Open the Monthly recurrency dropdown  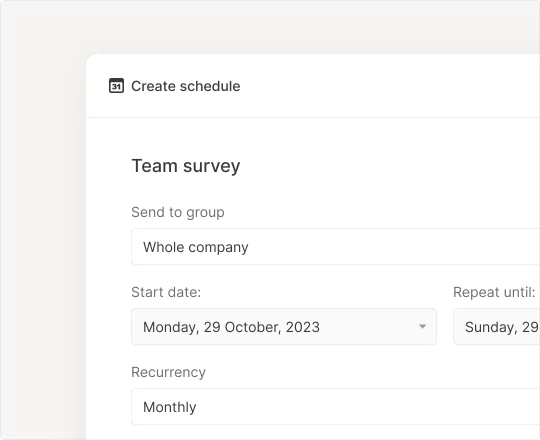(335, 407)
